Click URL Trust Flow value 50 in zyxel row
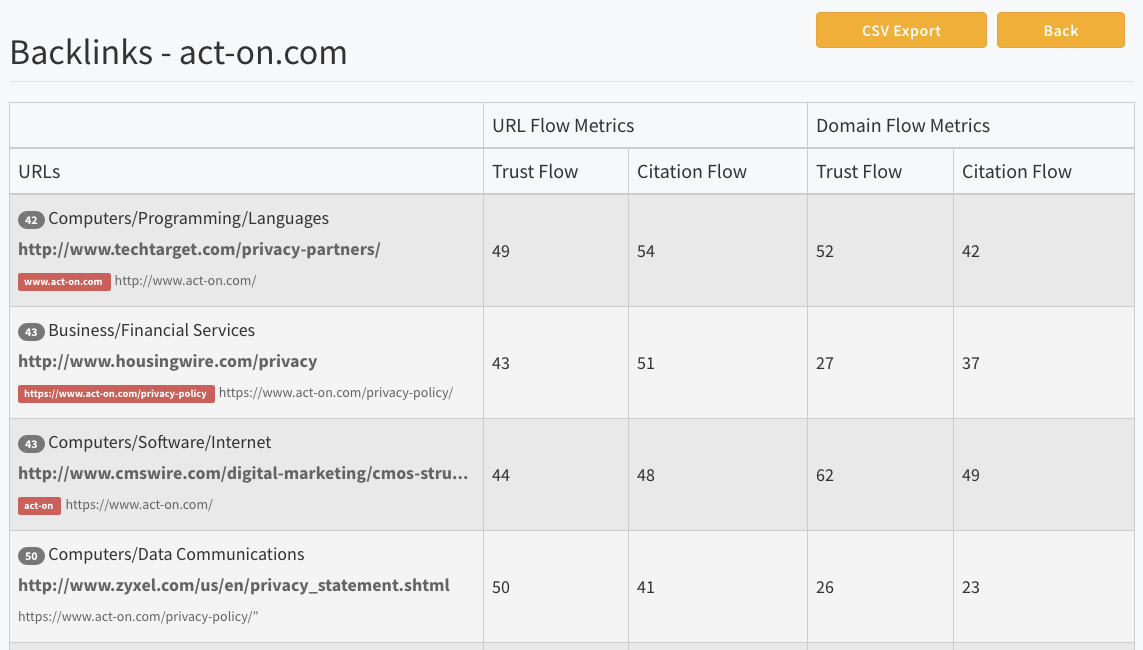Viewport: 1143px width, 650px height. pos(501,587)
